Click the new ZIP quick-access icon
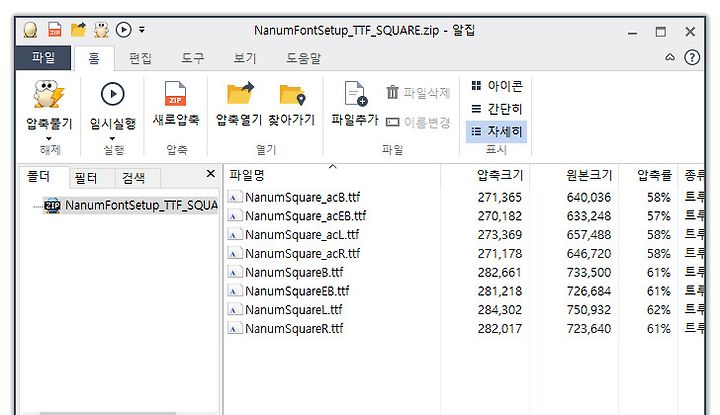This screenshot has height=415, width=720. (x=55, y=30)
